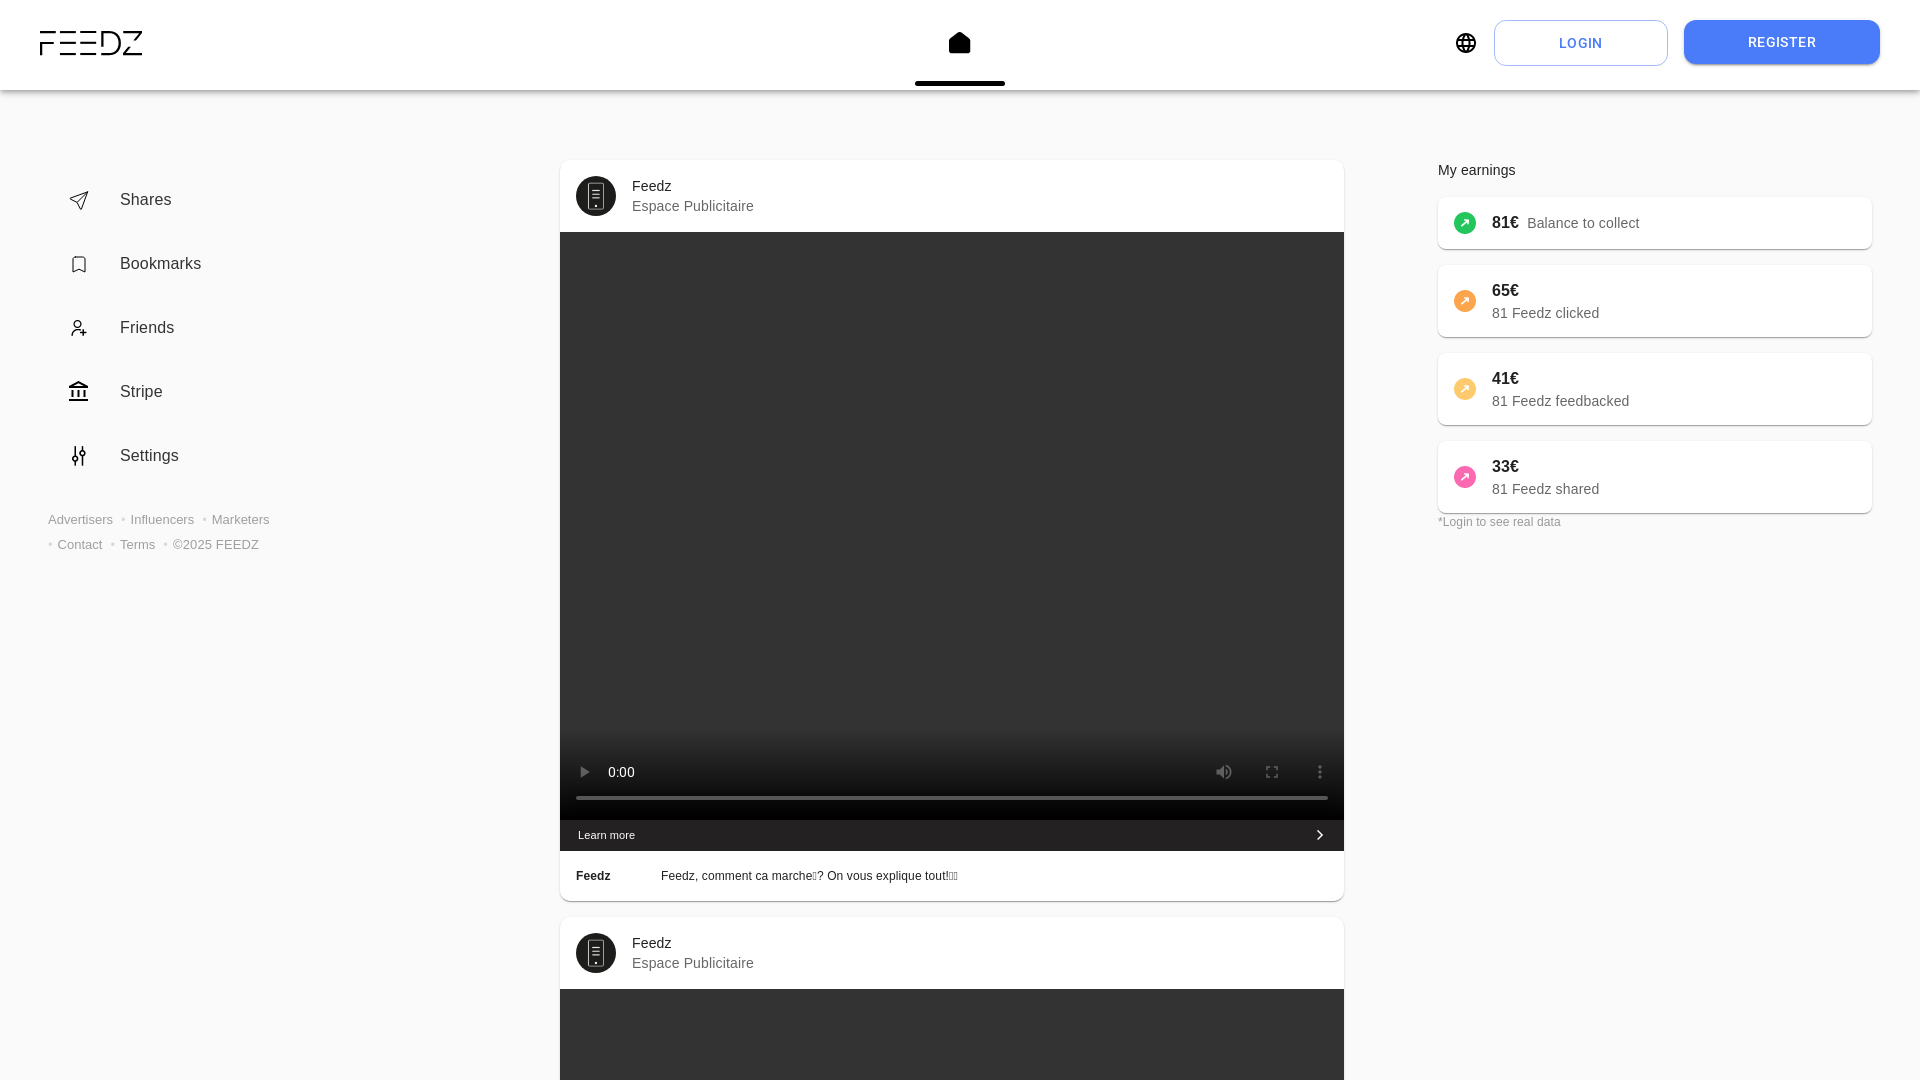
Task: Expand Learn more chevron below video
Action: pos(1319,835)
